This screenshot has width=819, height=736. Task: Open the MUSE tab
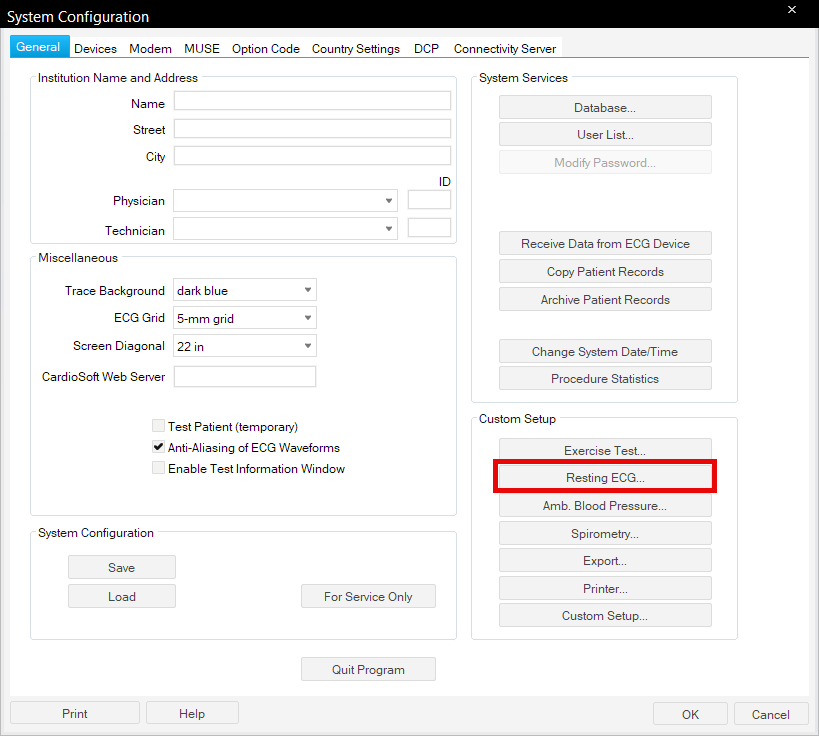[201, 48]
